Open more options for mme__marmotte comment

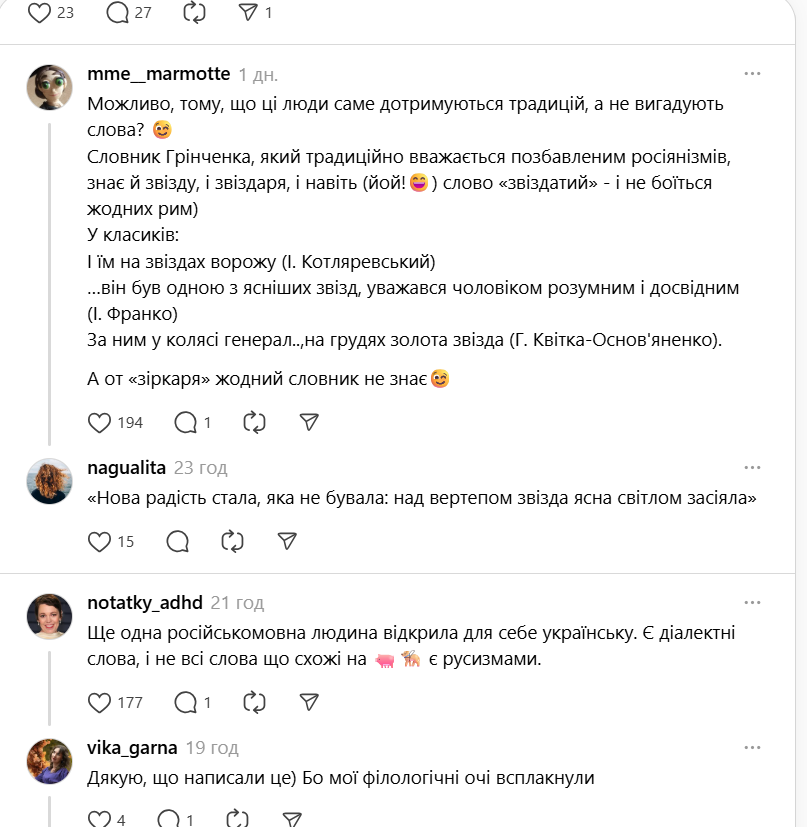(x=752, y=74)
